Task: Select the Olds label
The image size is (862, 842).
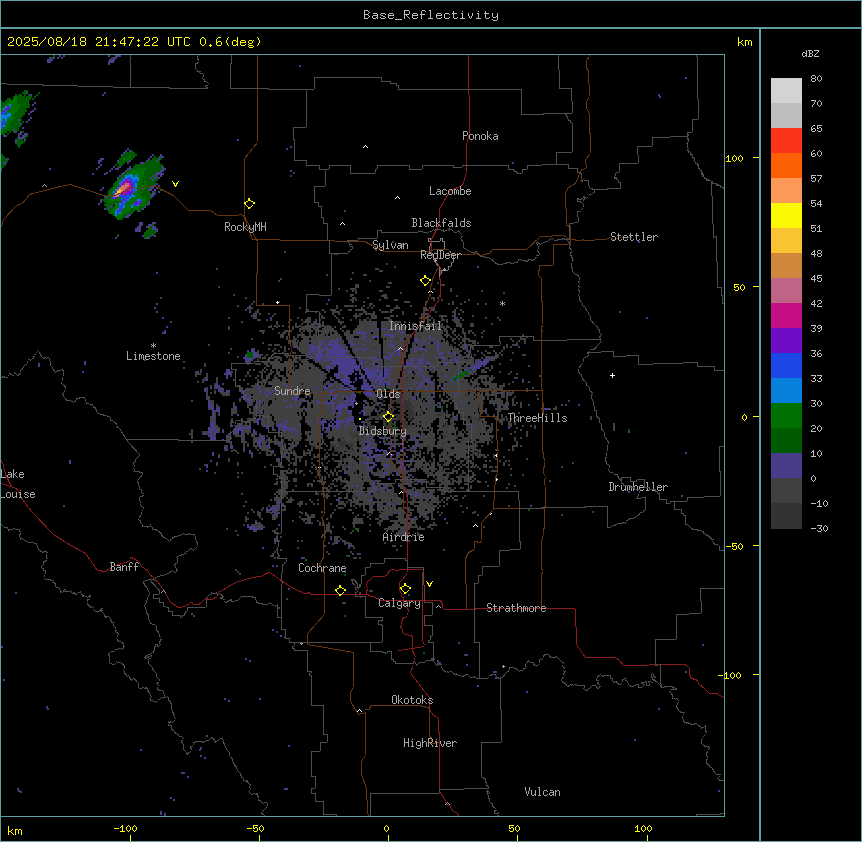Action: click(x=388, y=394)
